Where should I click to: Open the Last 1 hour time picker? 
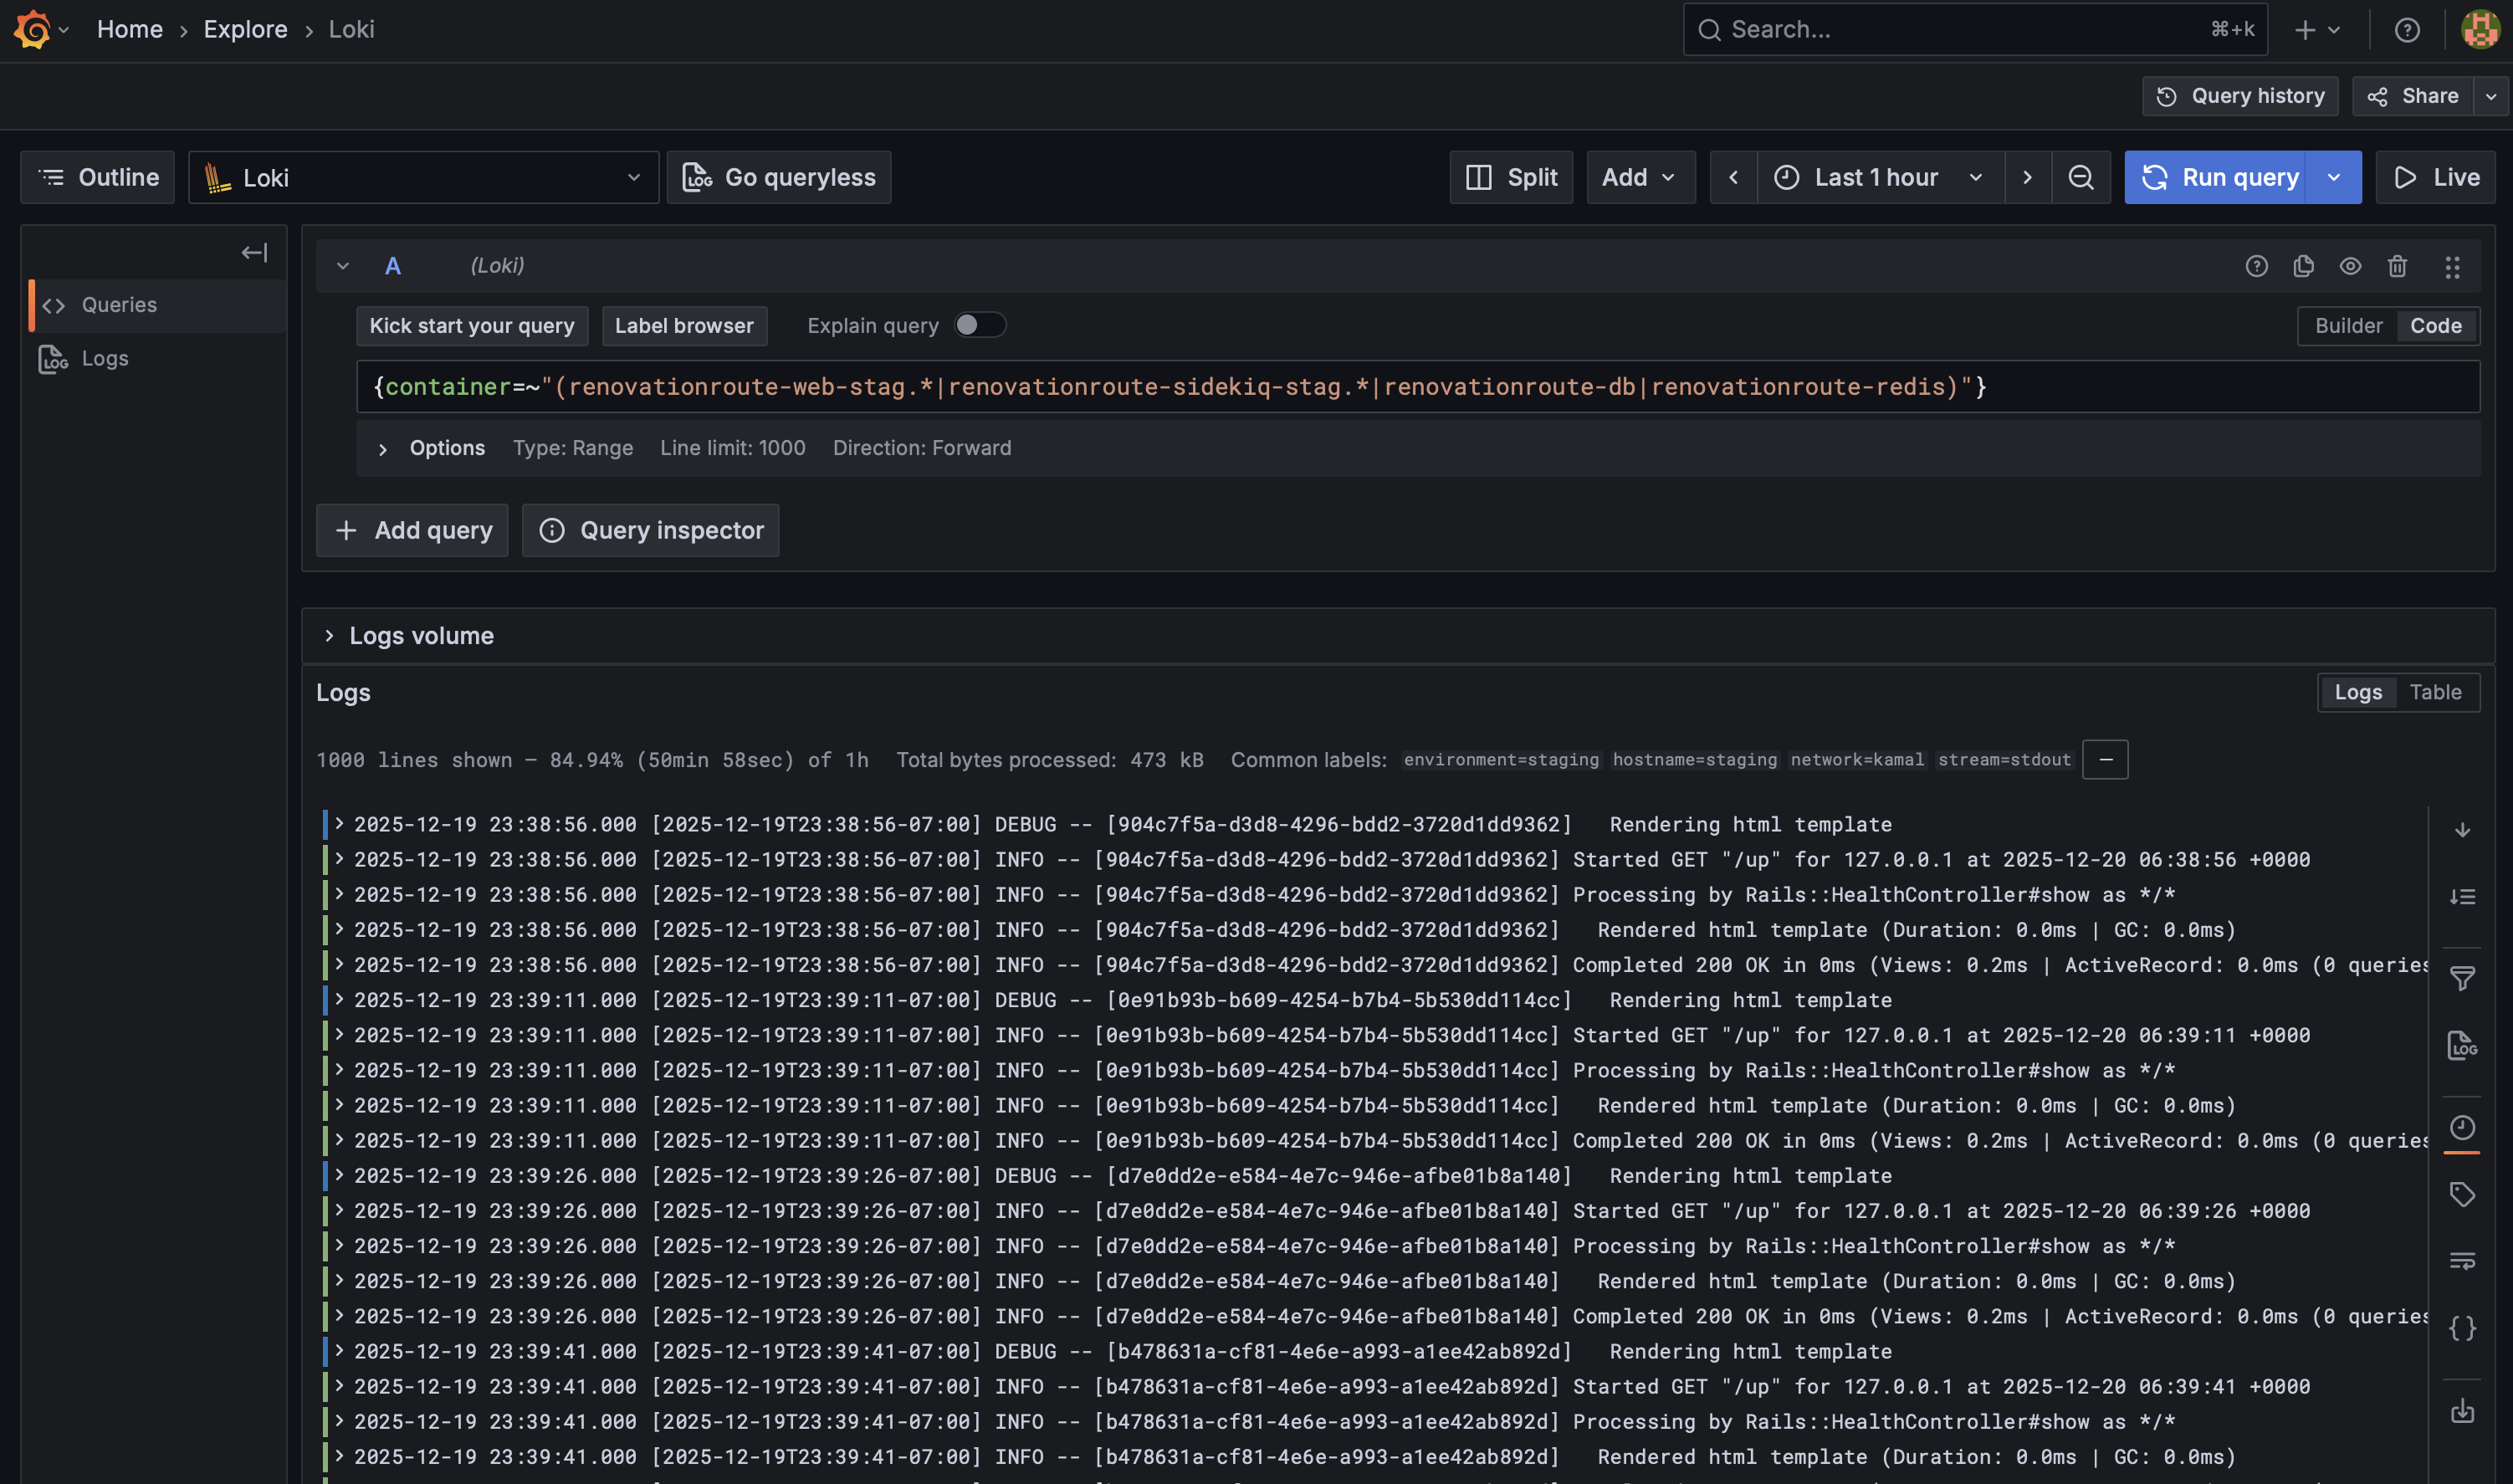pos(1875,177)
